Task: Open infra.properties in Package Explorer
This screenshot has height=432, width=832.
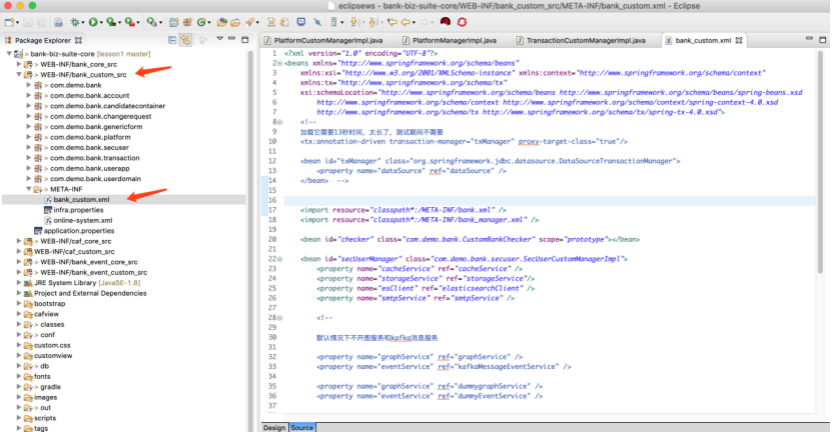Action: [x=76, y=210]
